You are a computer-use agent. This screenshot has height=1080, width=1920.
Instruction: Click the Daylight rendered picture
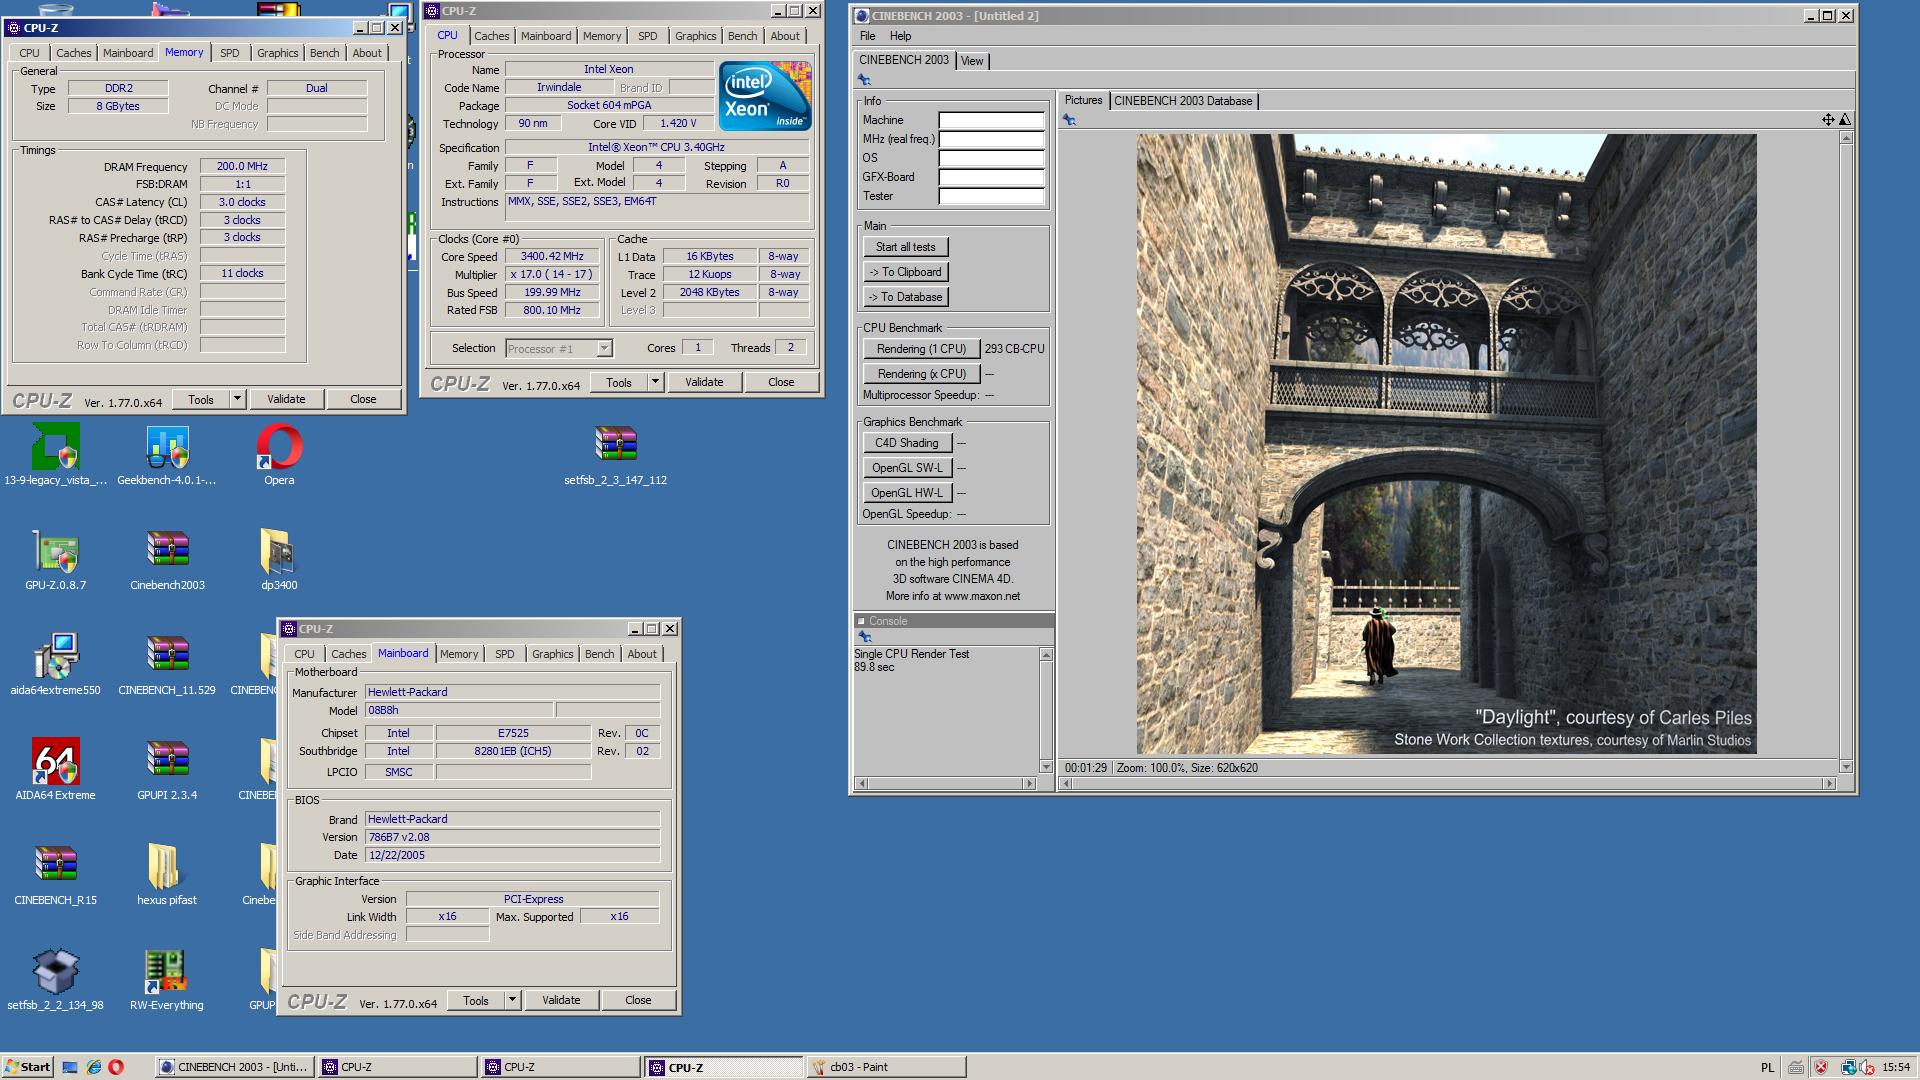[x=1446, y=444]
